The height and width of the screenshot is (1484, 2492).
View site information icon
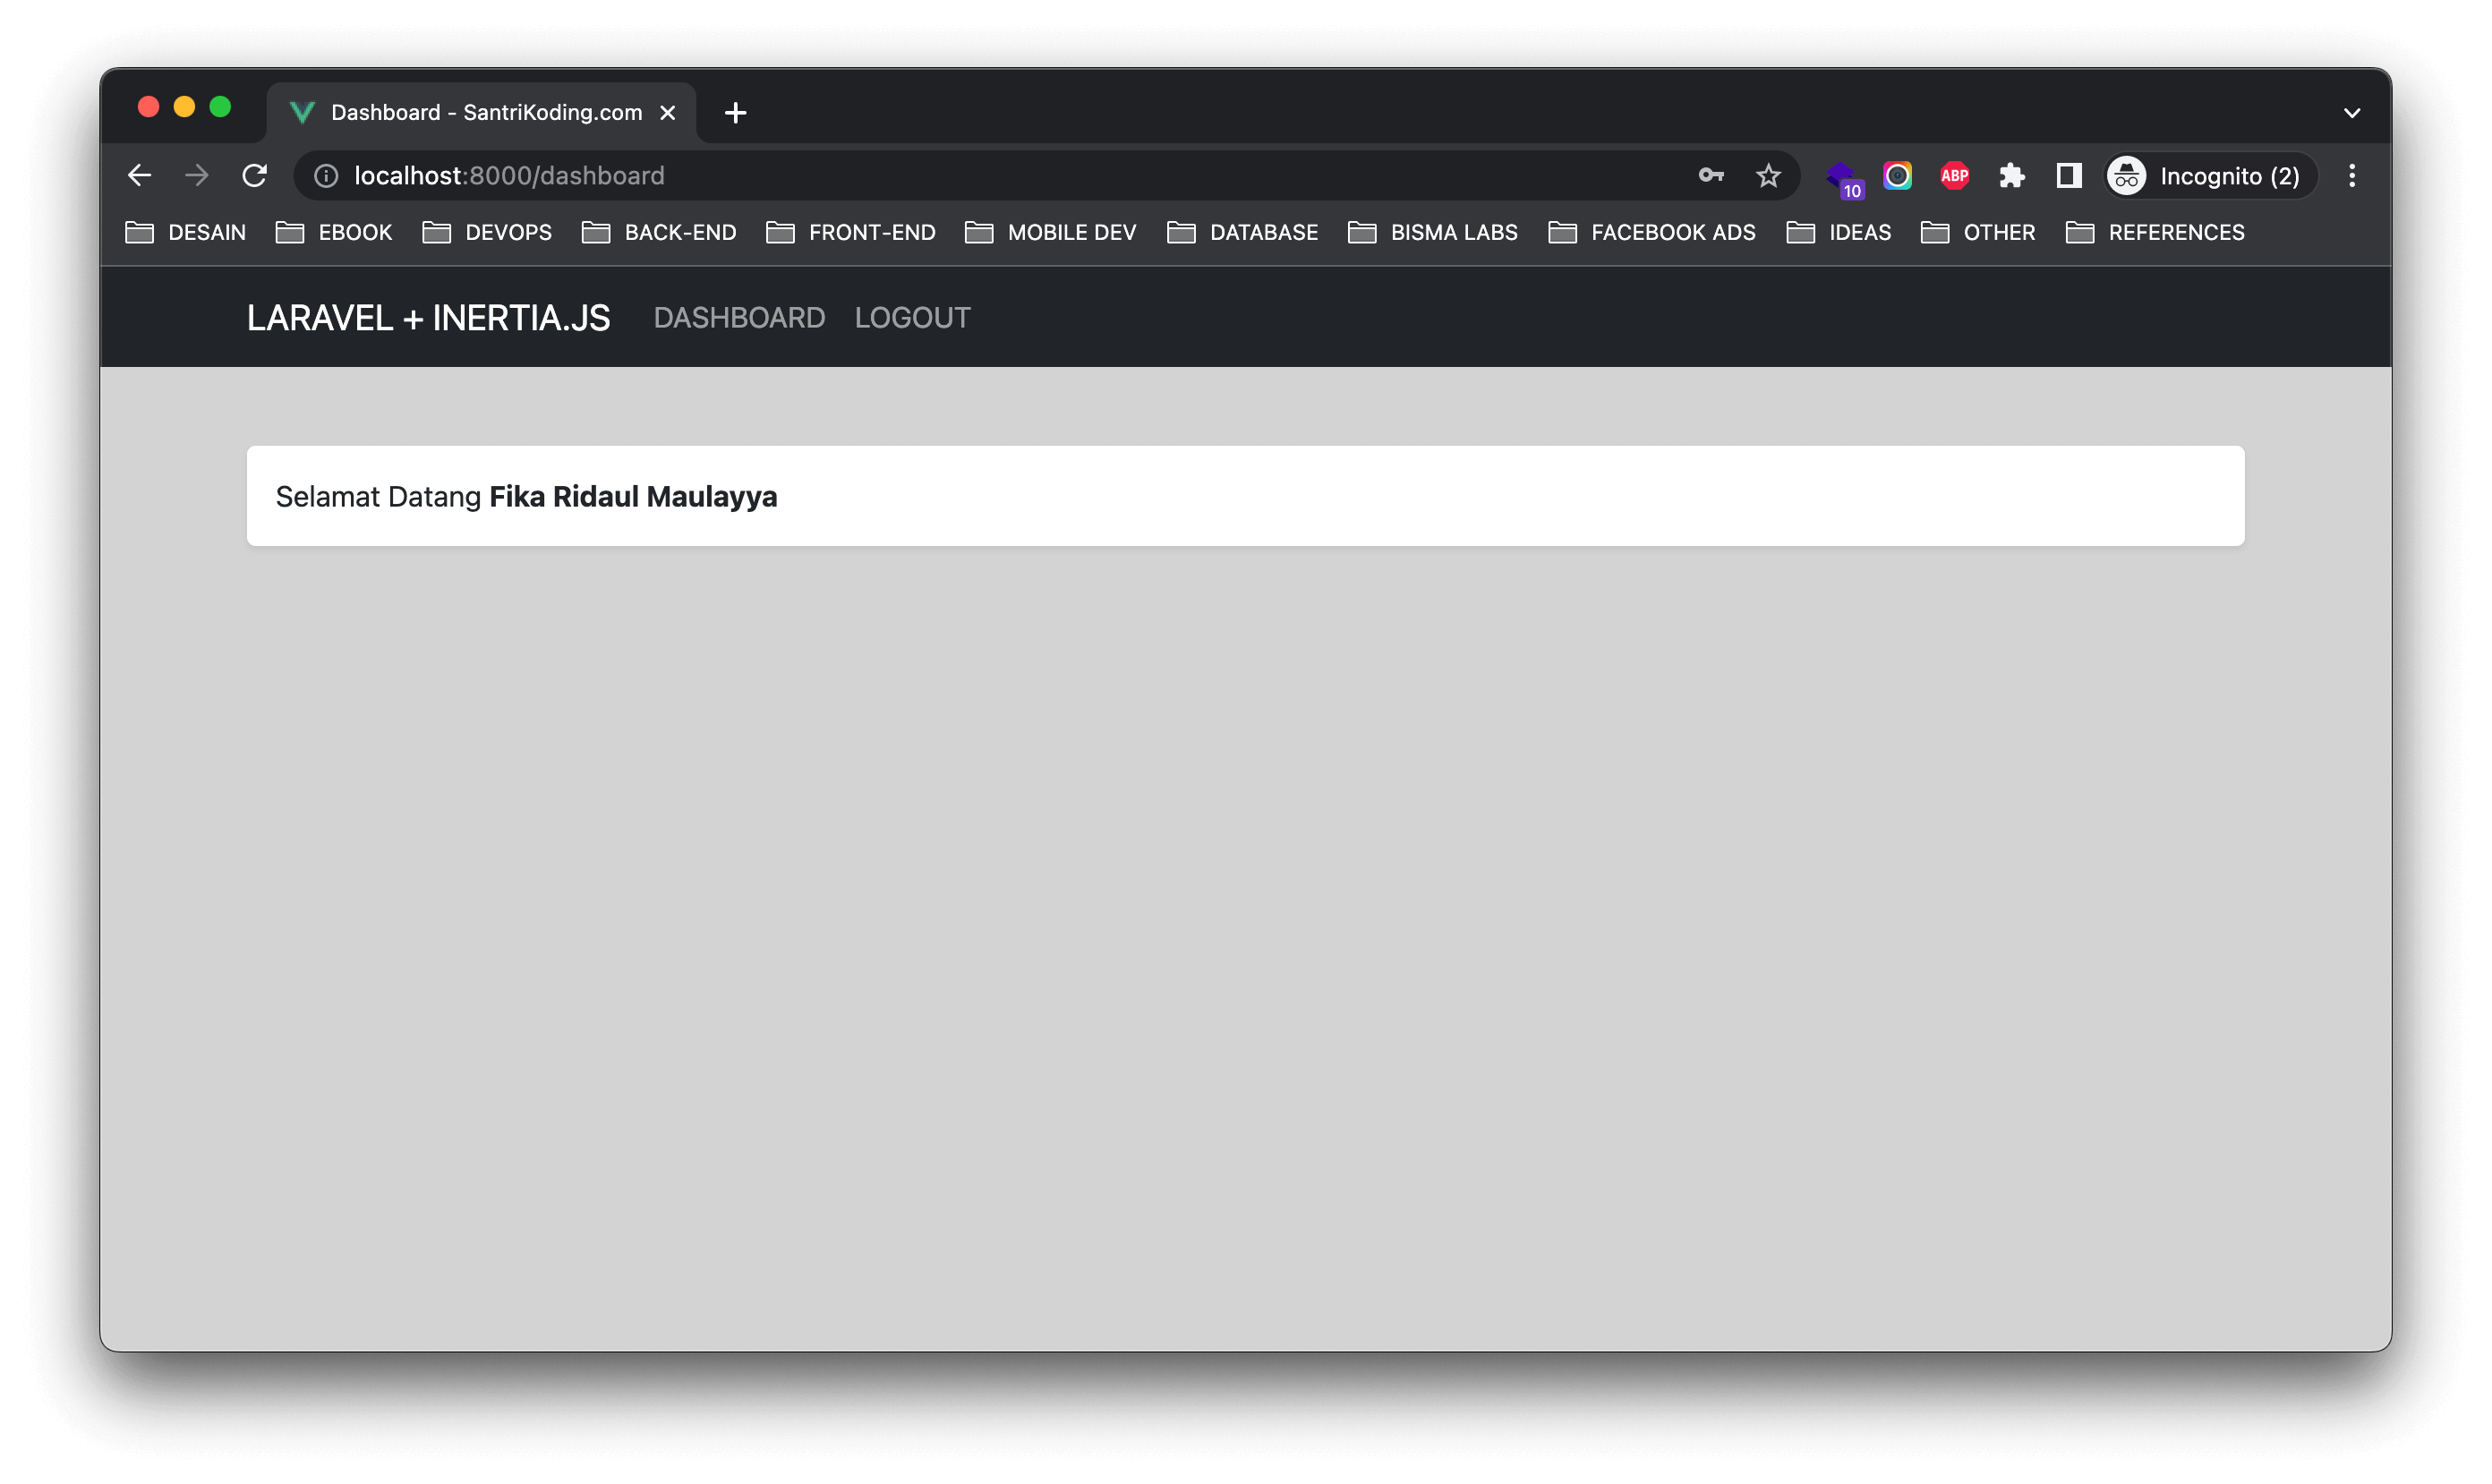(326, 176)
